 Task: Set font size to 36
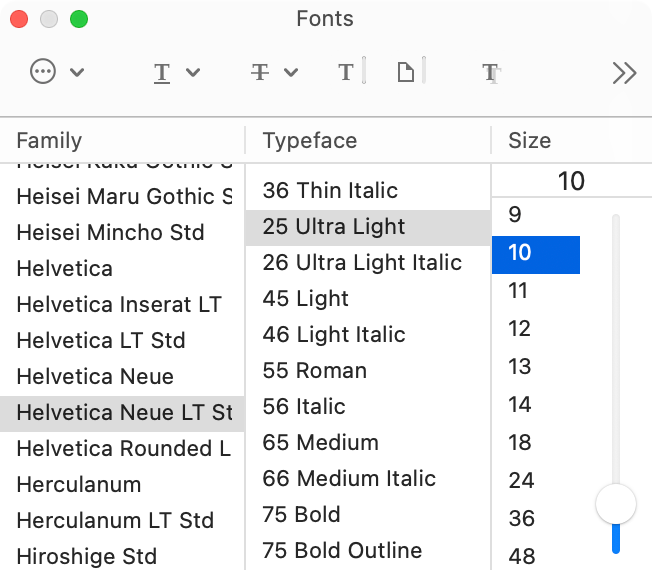pyautogui.click(x=536, y=518)
